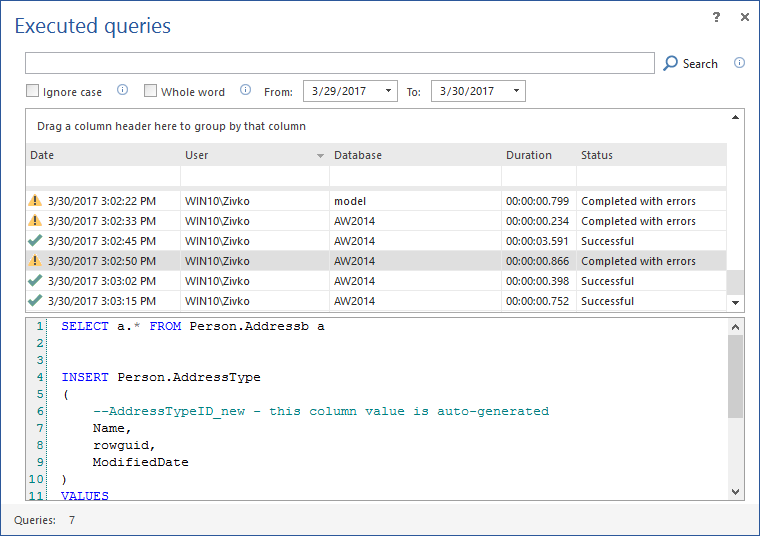Select the duration 00:00:00.866 cell
This screenshot has width=760, height=536.
tap(538, 261)
